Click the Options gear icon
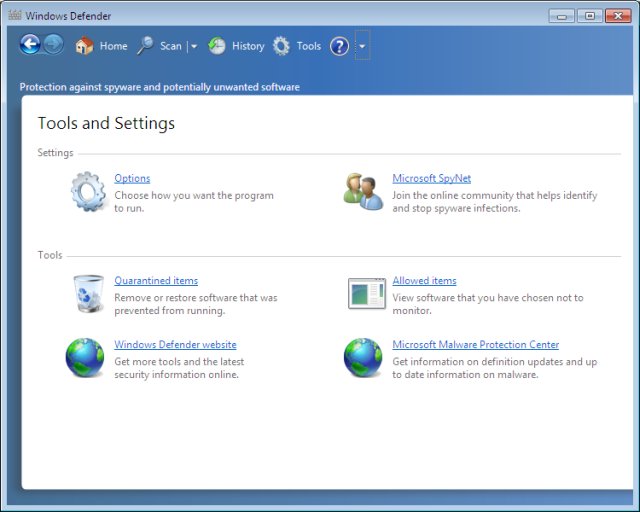The height and width of the screenshot is (512, 640). [x=87, y=191]
